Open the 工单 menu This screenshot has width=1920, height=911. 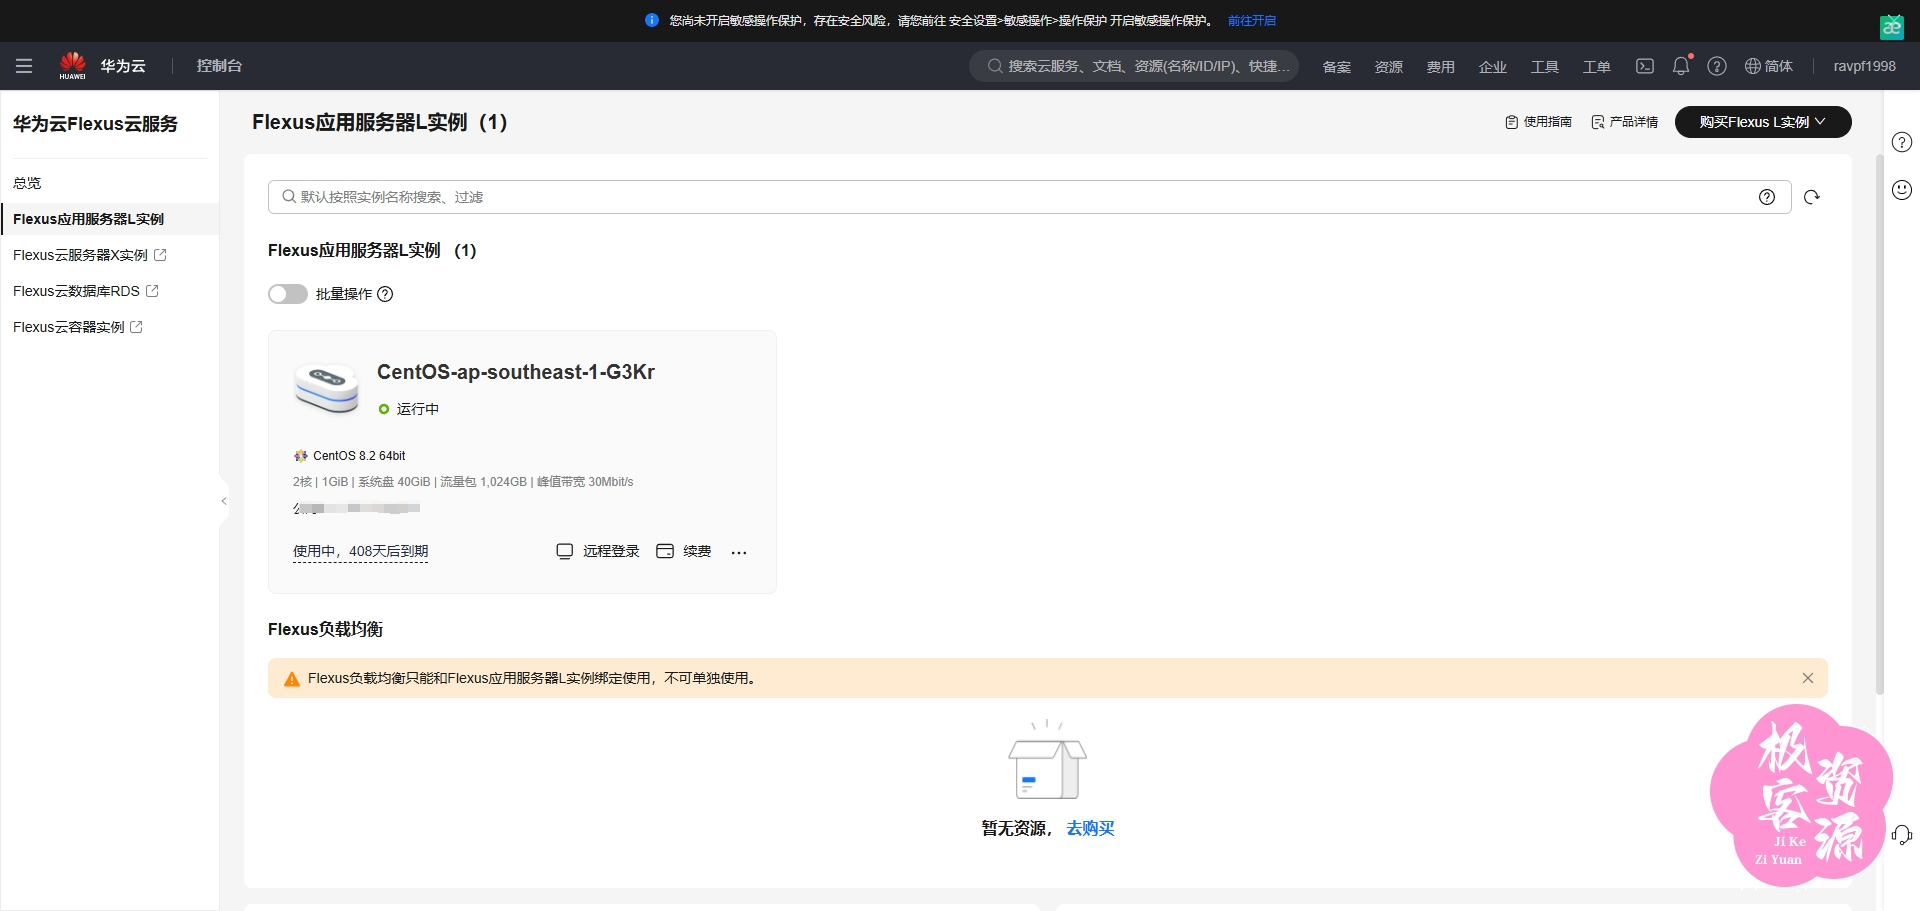pos(1596,67)
